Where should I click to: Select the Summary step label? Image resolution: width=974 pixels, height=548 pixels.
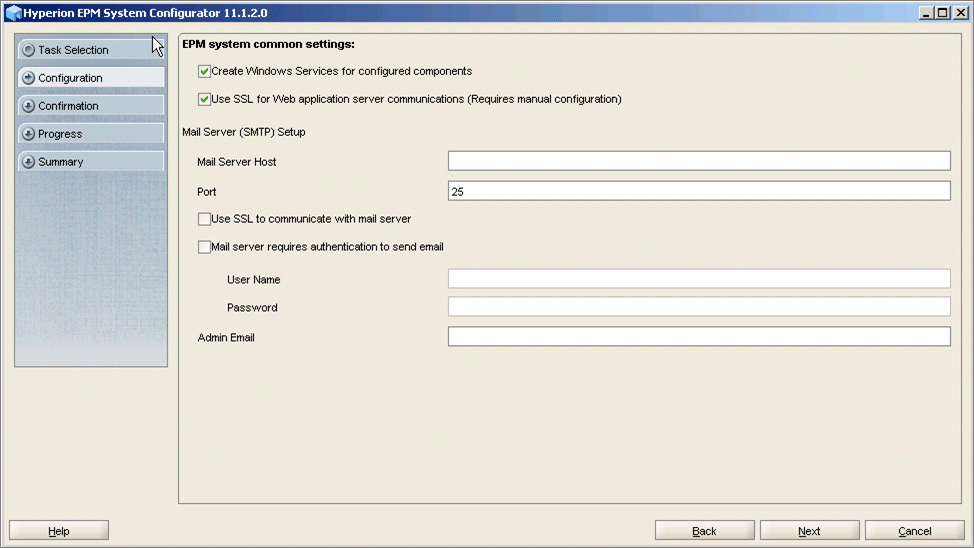(x=60, y=162)
